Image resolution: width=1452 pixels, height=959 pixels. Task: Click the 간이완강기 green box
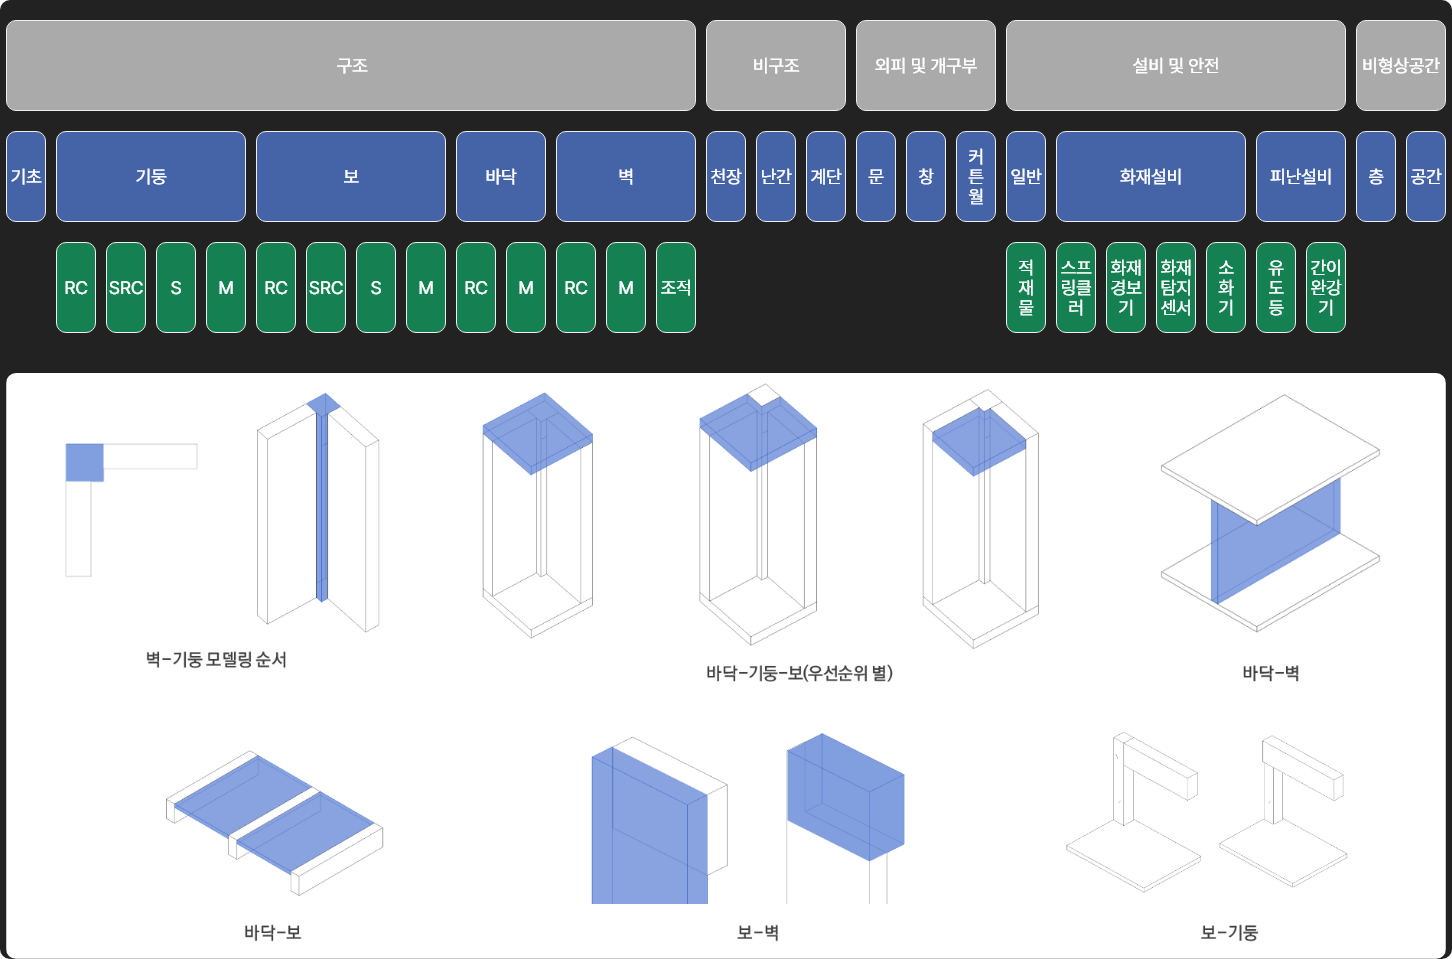click(1325, 288)
